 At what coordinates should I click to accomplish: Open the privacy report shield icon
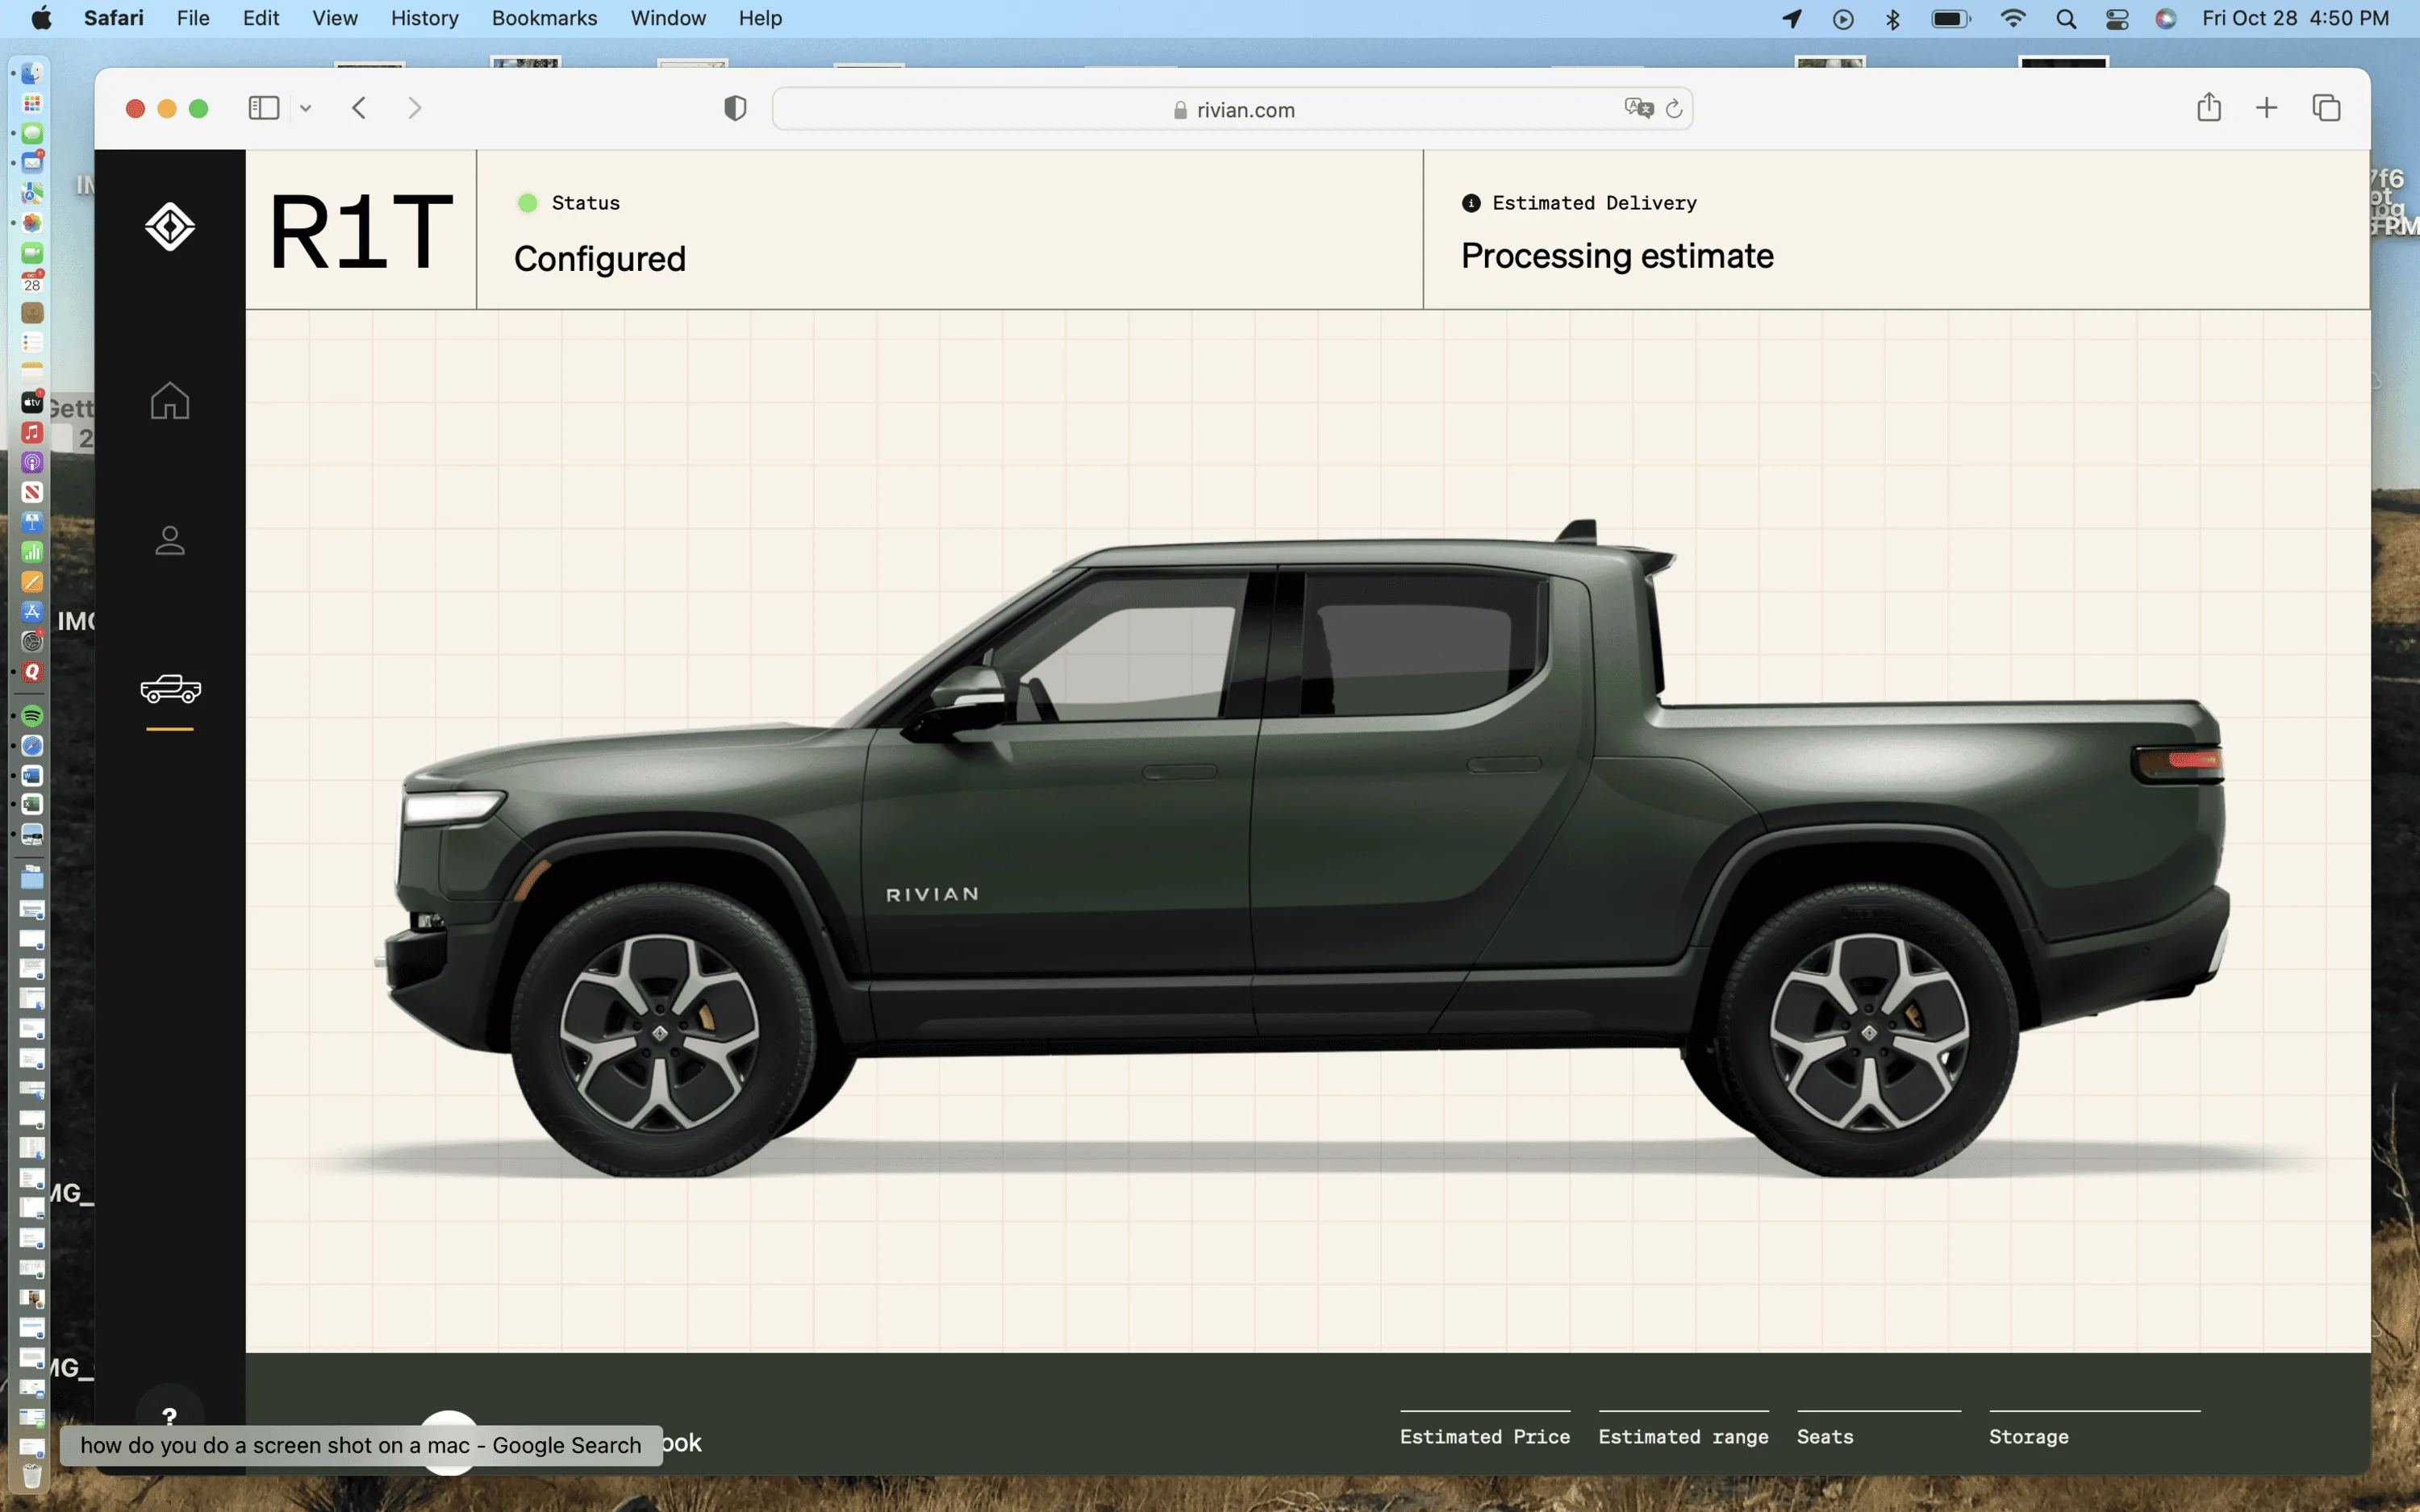click(x=735, y=108)
